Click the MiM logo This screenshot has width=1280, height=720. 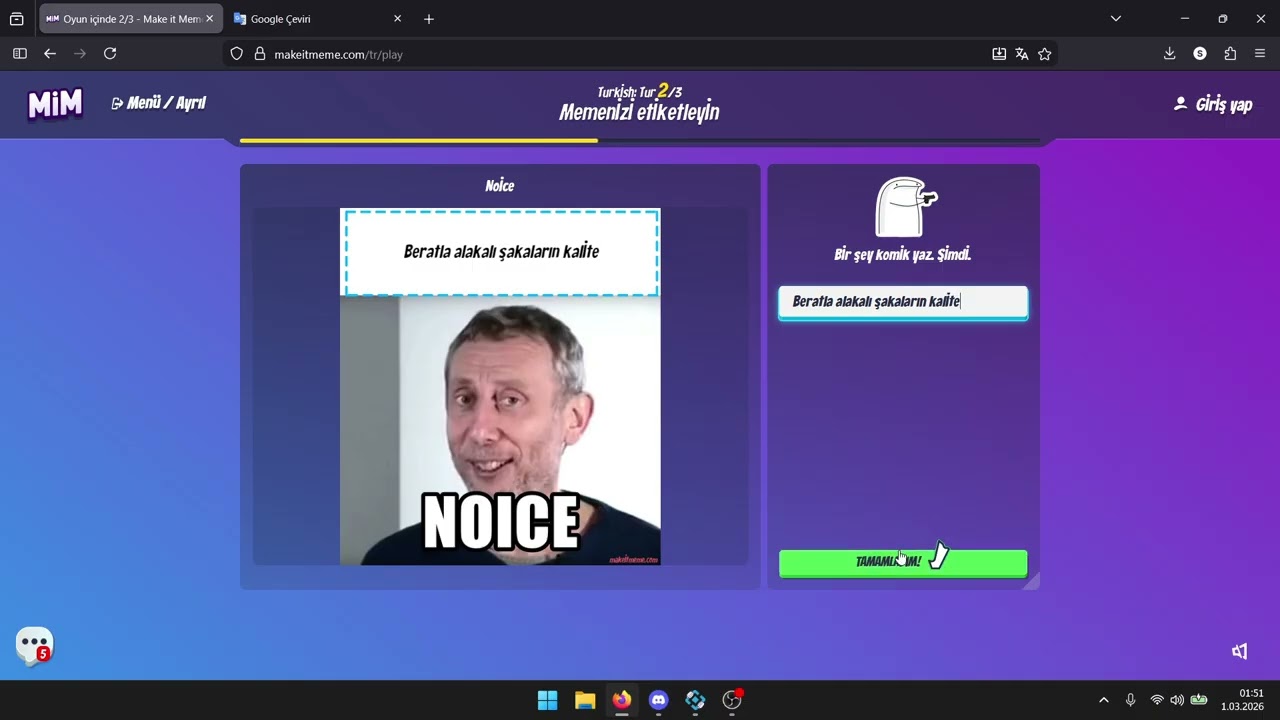pyautogui.click(x=55, y=103)
